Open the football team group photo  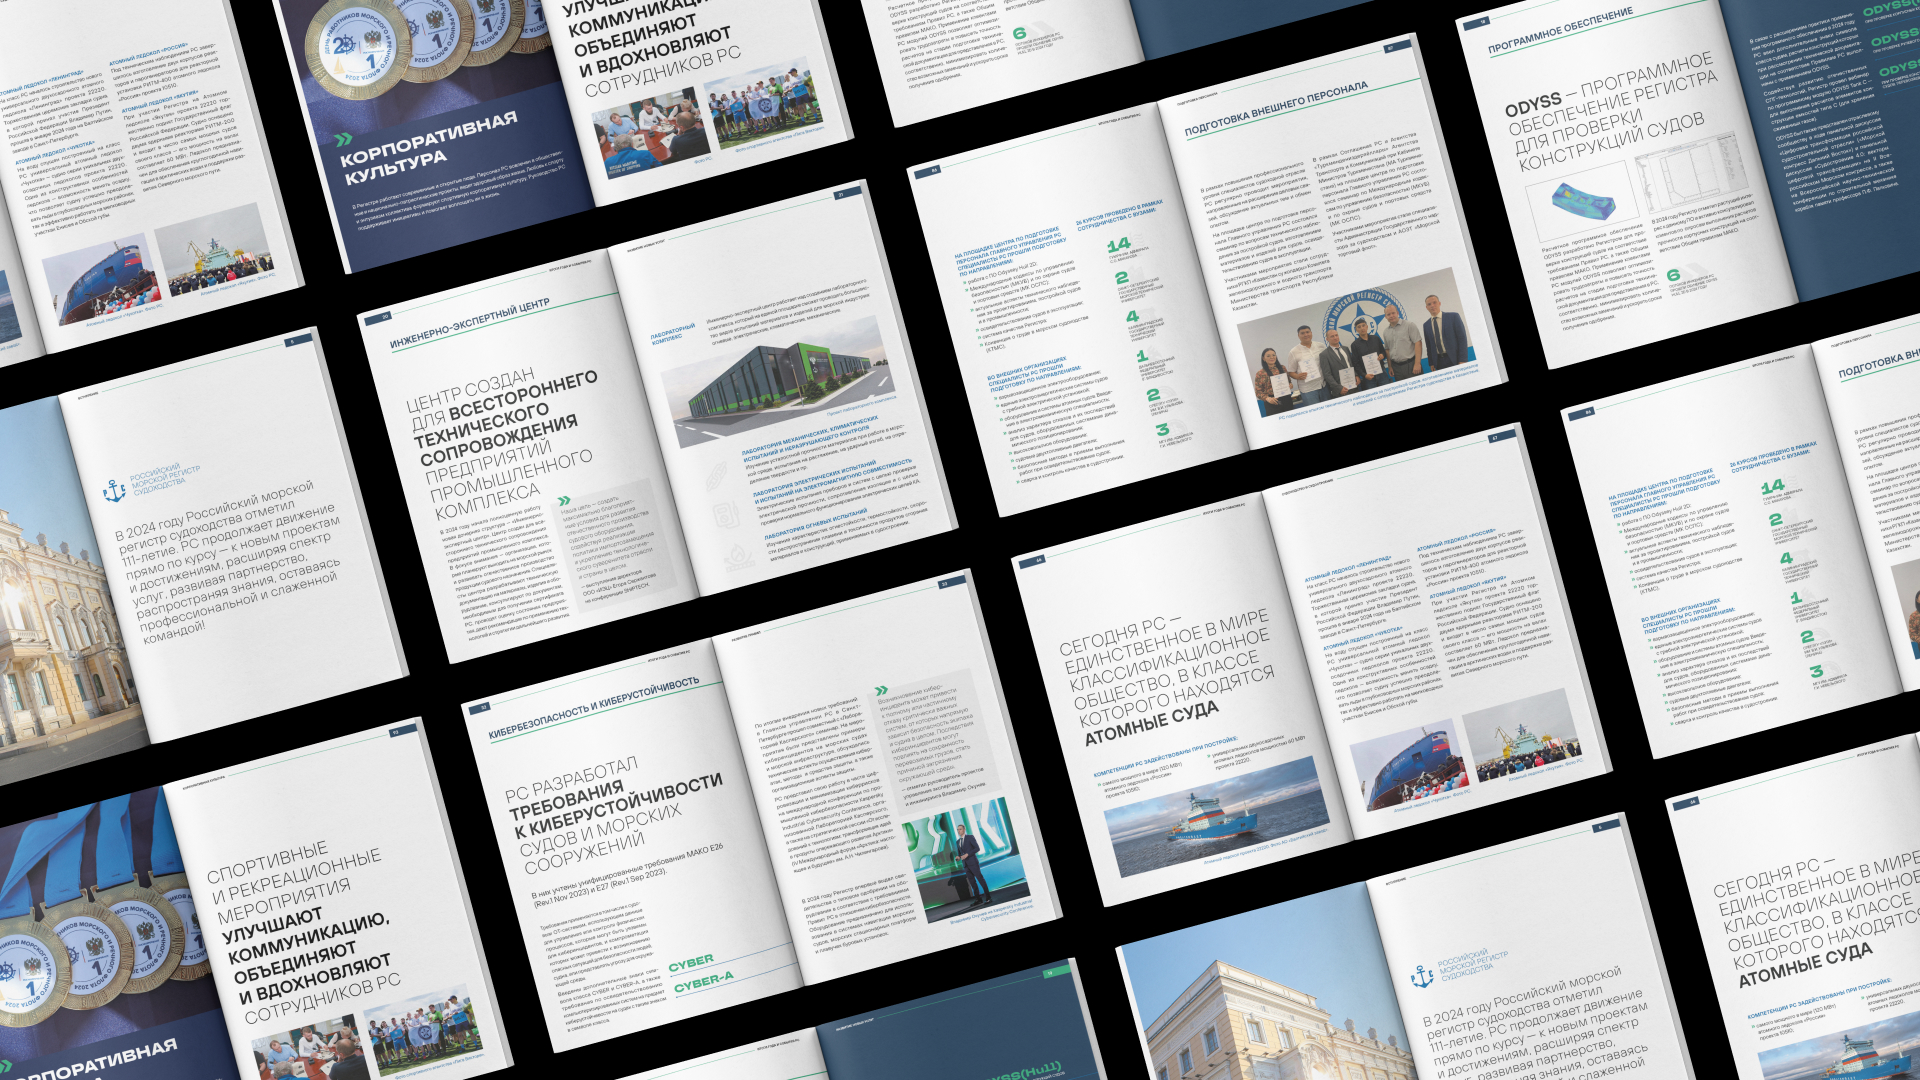(765, 104)
